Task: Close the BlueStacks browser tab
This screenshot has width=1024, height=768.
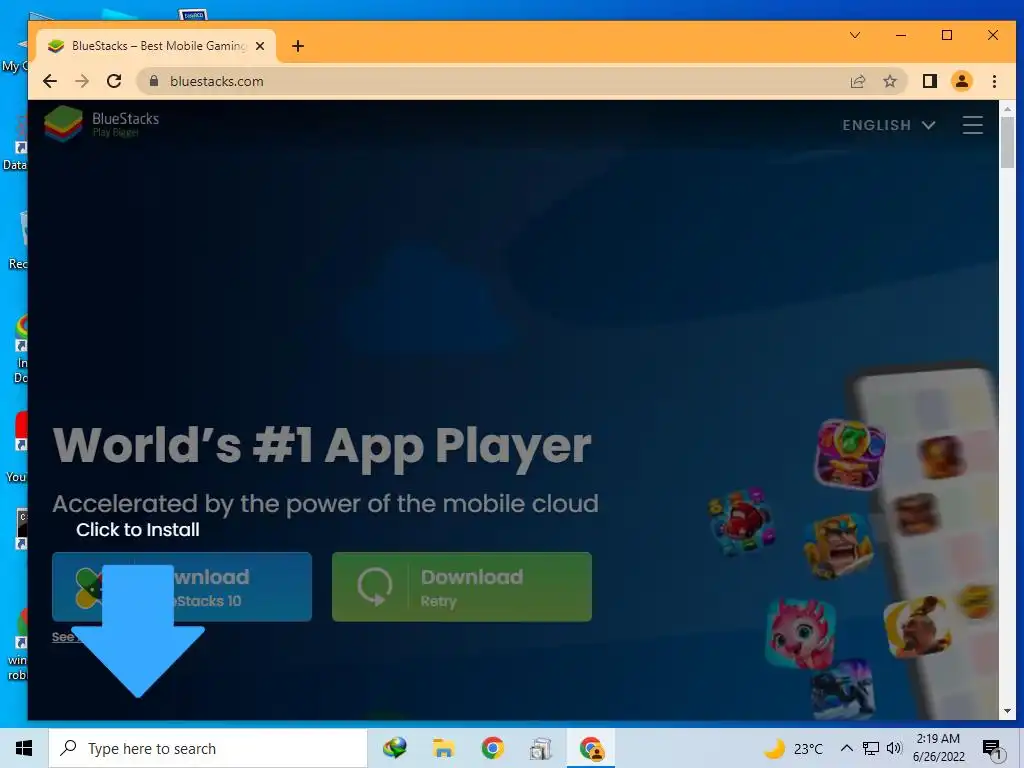Action: tap(260, 46)
